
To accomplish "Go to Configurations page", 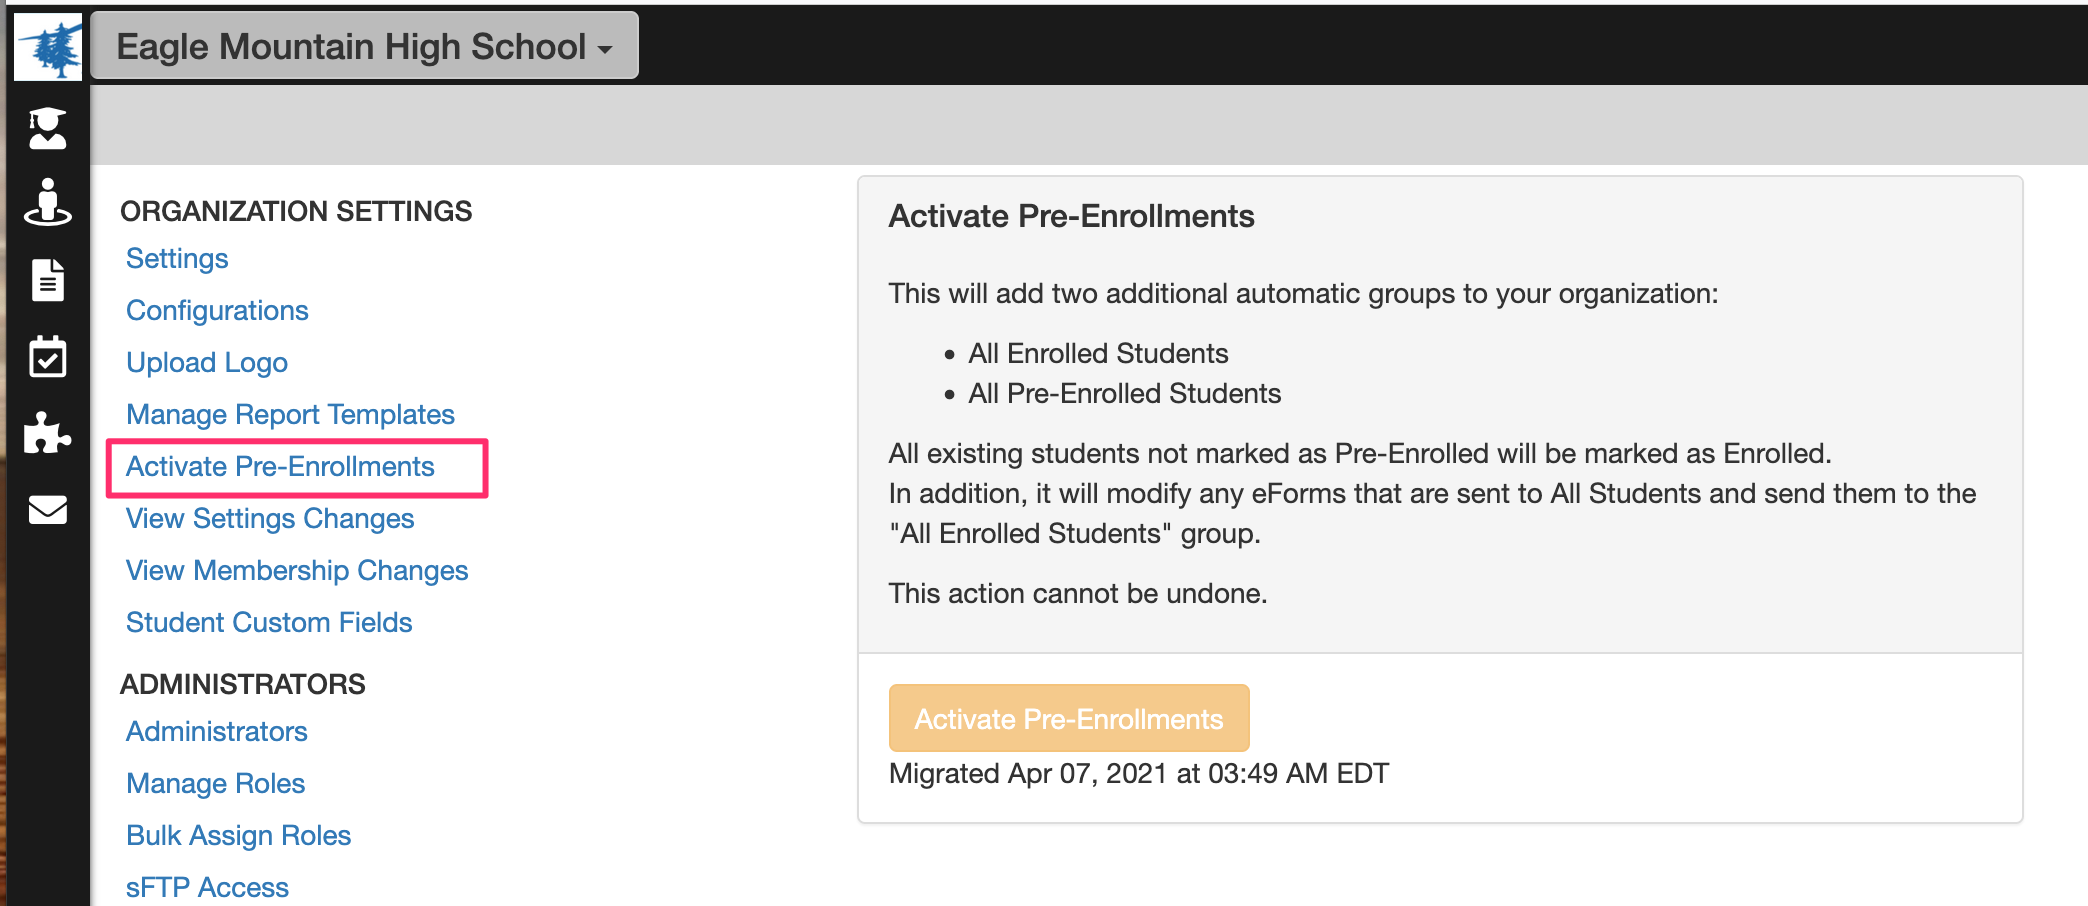I will (217, 310).
